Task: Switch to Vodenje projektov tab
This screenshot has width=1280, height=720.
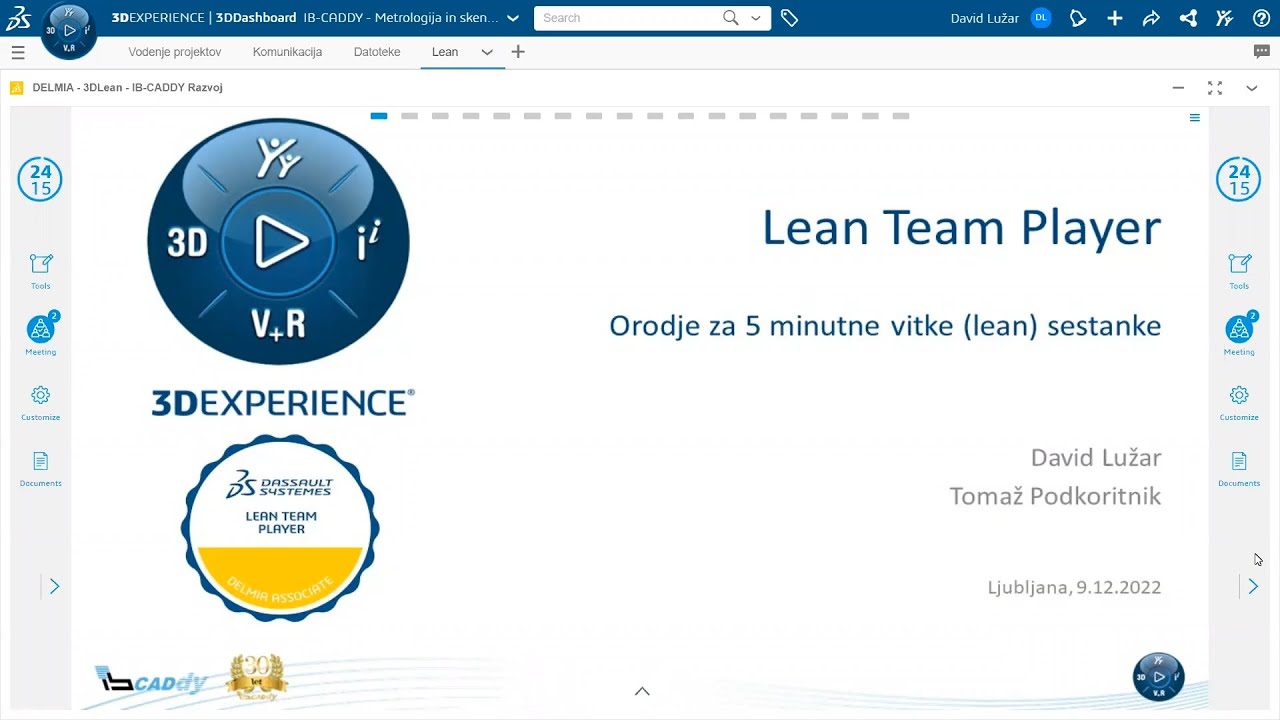Action: (175, 52)
